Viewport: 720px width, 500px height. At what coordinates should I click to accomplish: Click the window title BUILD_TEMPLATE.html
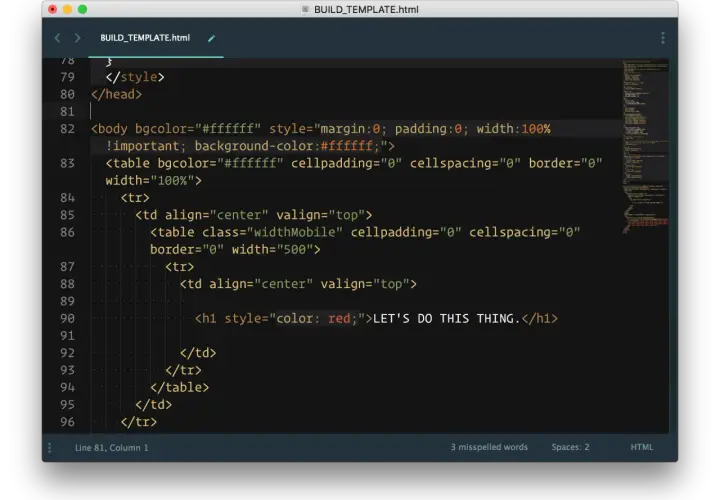366,9
